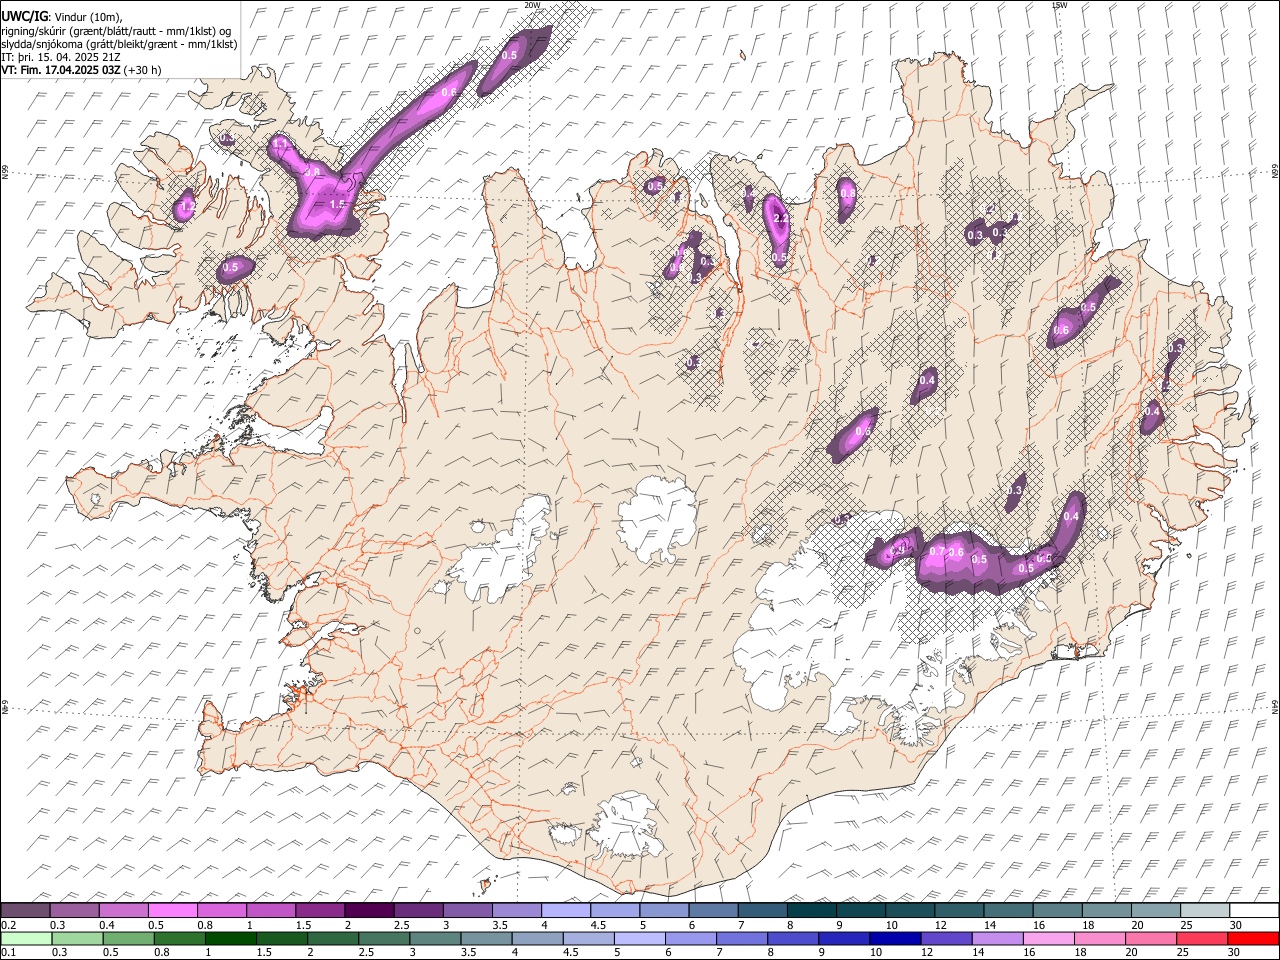This screenshot has width=1280, height=960.
Task: Select dark teal snow swatch between 8 and 9
Action: click(810, 911)
